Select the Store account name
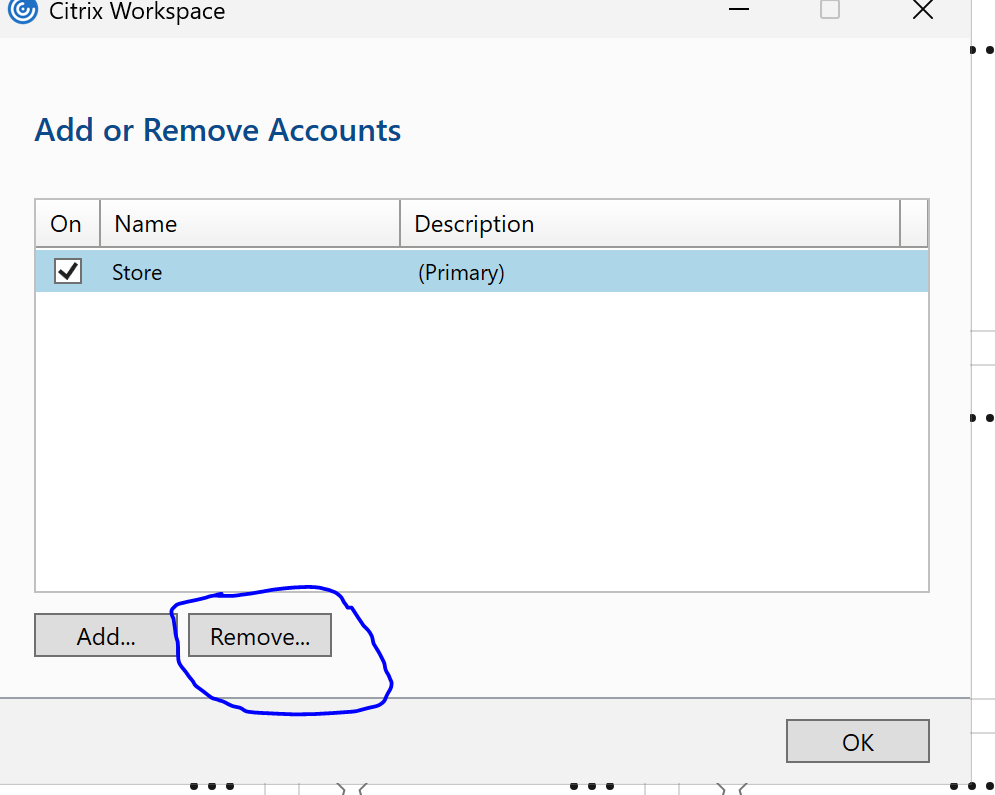This screenshot has height=795, width=995. coord(137,272)
